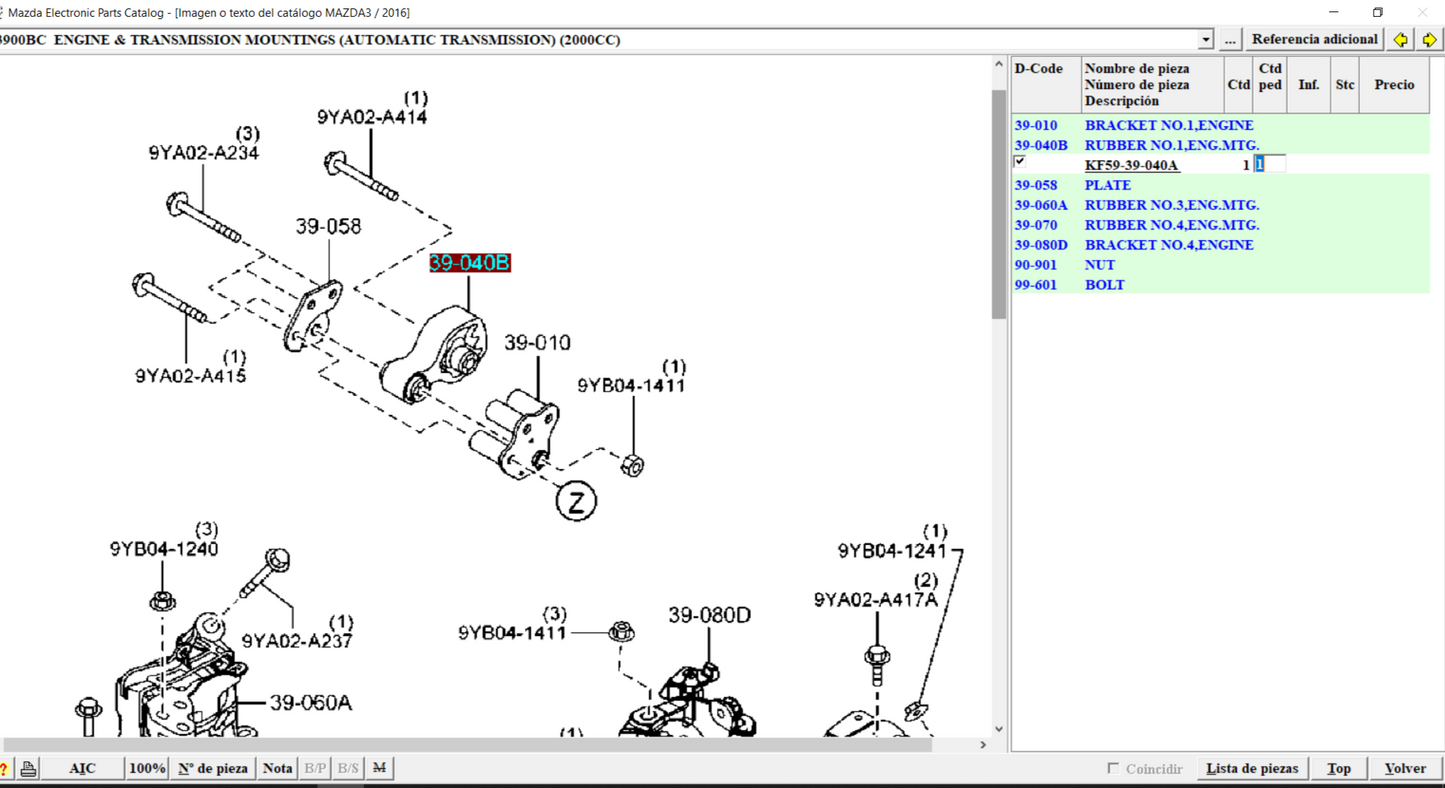Open the AIC button
This screenshot has width=1445, height=788.
click(83, 768)
